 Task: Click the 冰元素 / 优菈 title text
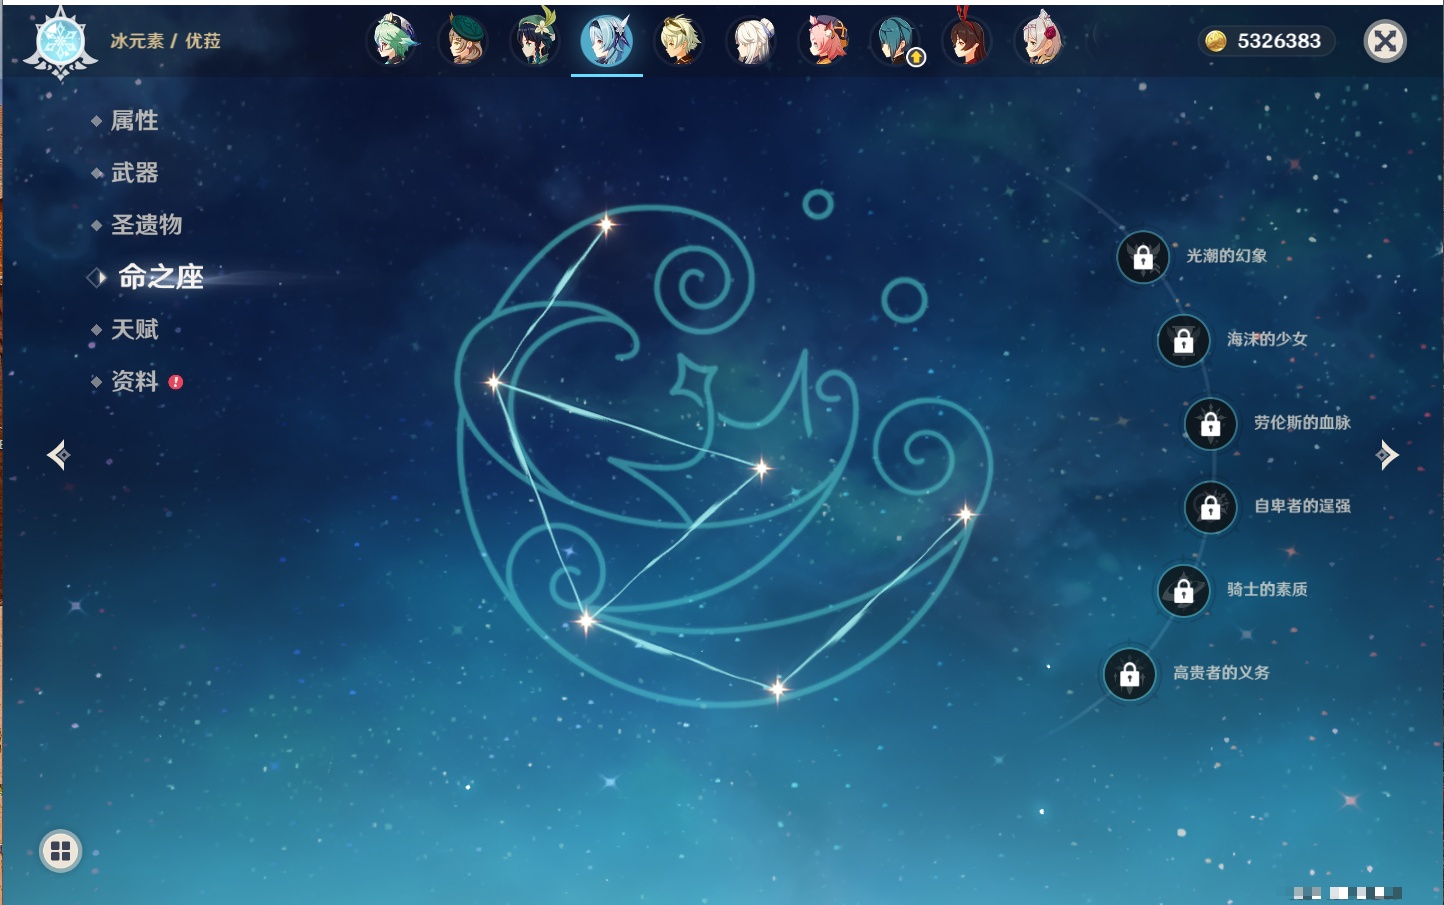point(165,41)
